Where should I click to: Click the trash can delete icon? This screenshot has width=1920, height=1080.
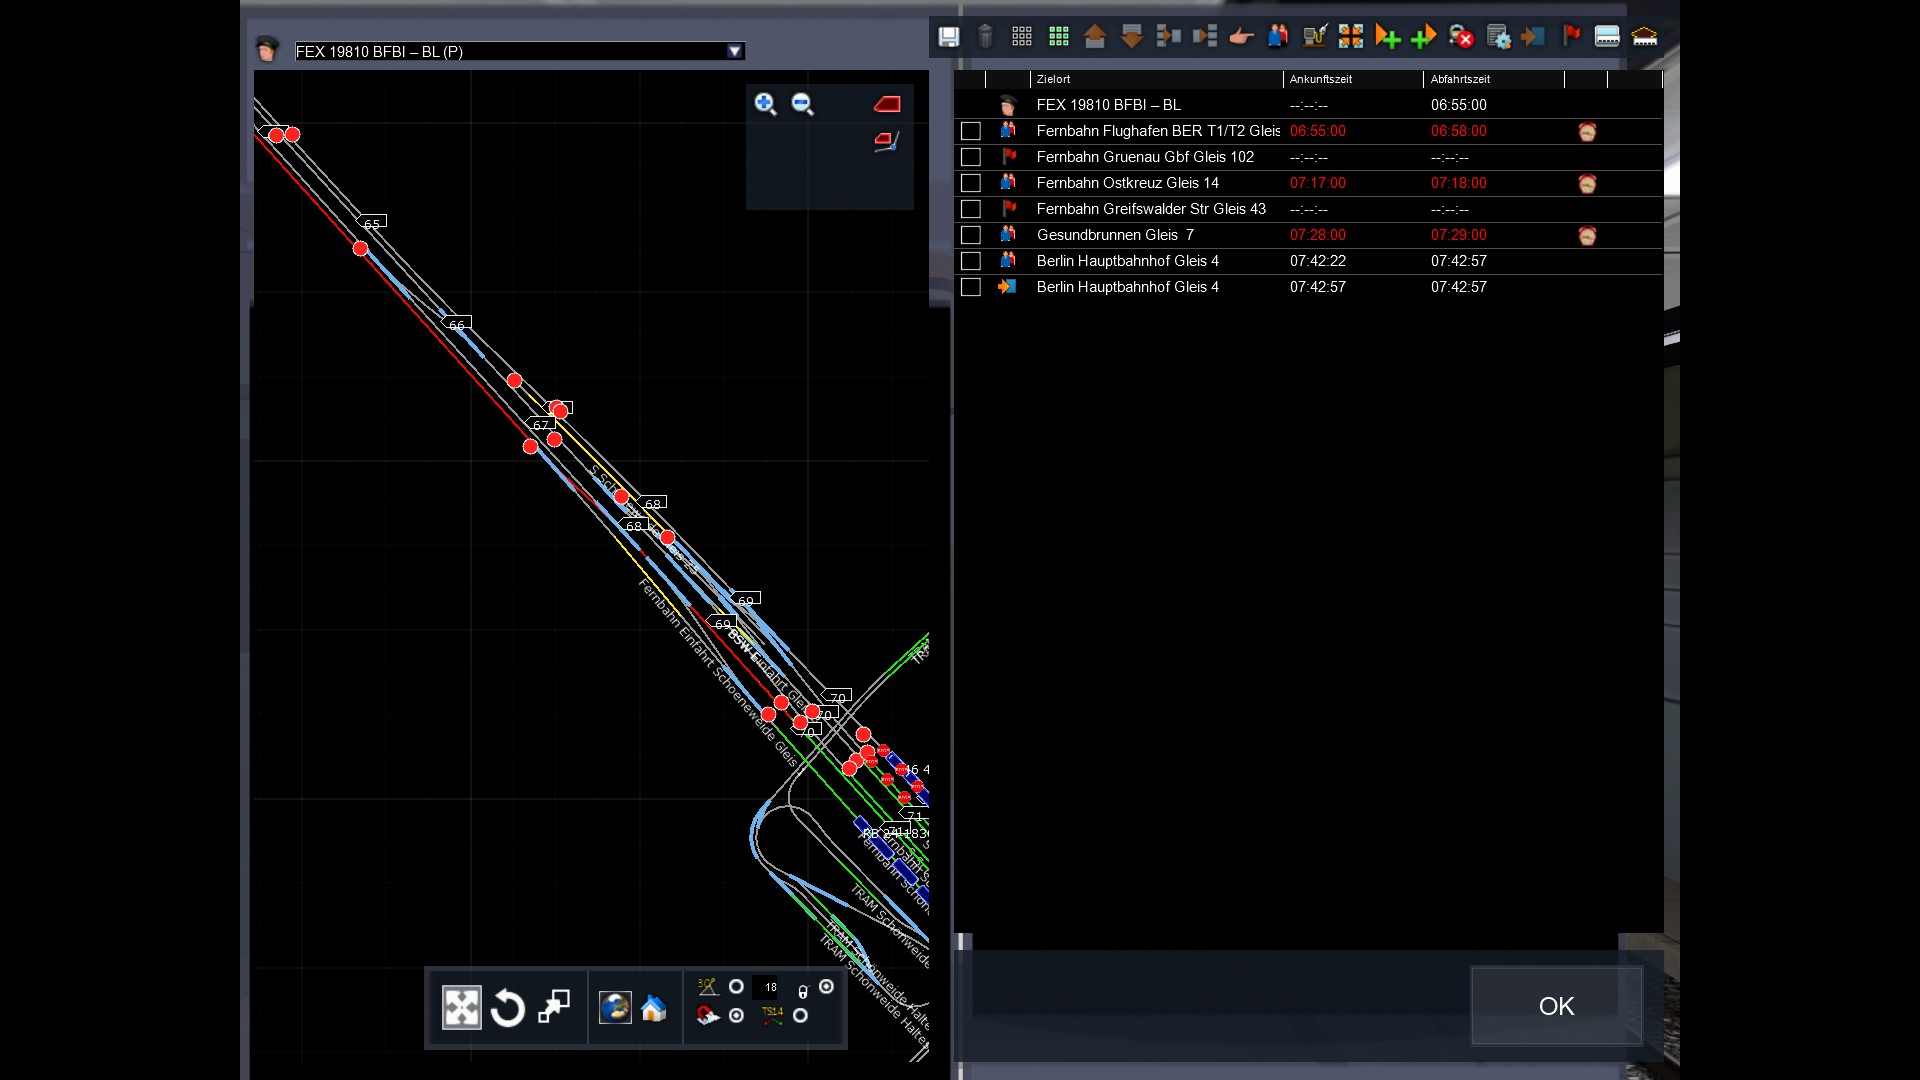[x=985, y=37]
